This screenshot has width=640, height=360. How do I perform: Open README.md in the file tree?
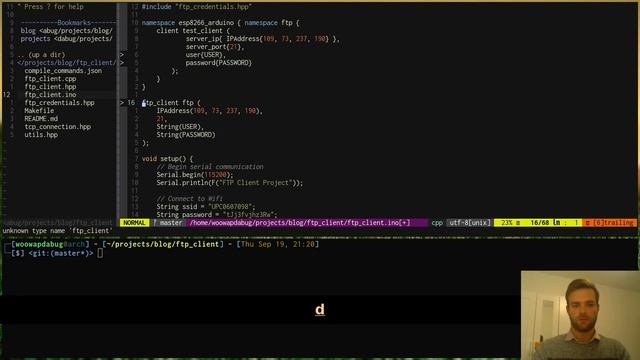point(41,119)
